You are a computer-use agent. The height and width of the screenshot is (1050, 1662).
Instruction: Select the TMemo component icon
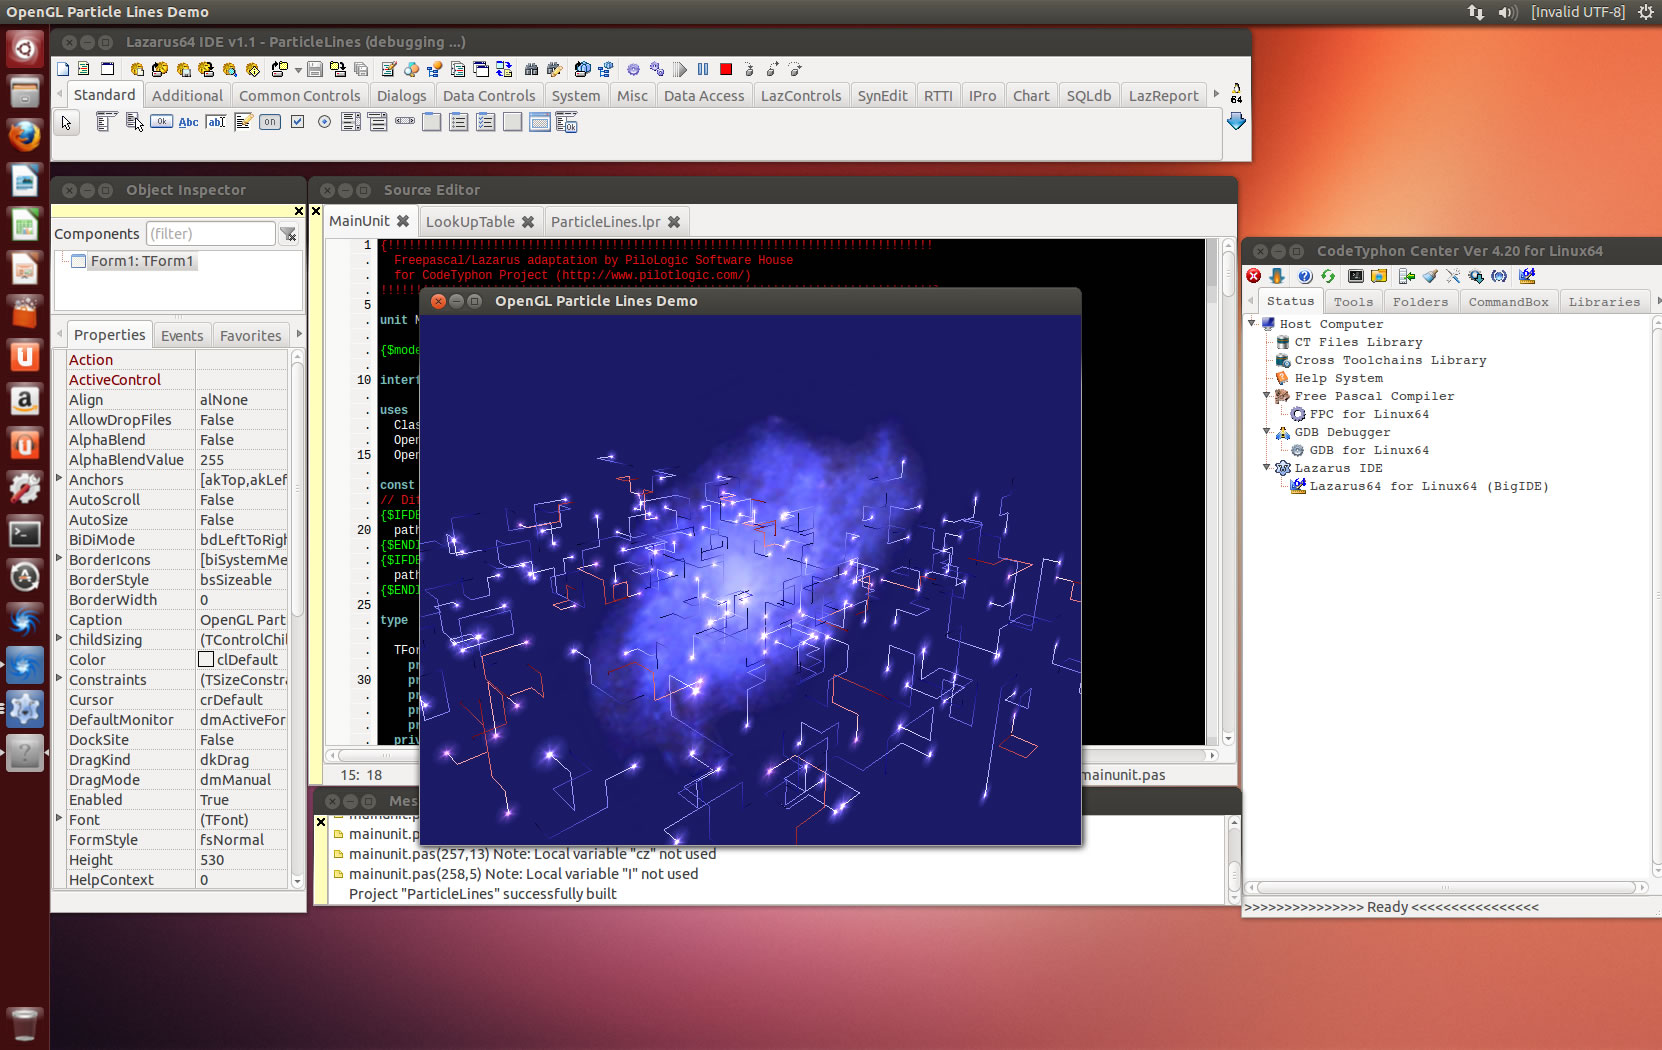pyautogui.click(x=244, y=122)
